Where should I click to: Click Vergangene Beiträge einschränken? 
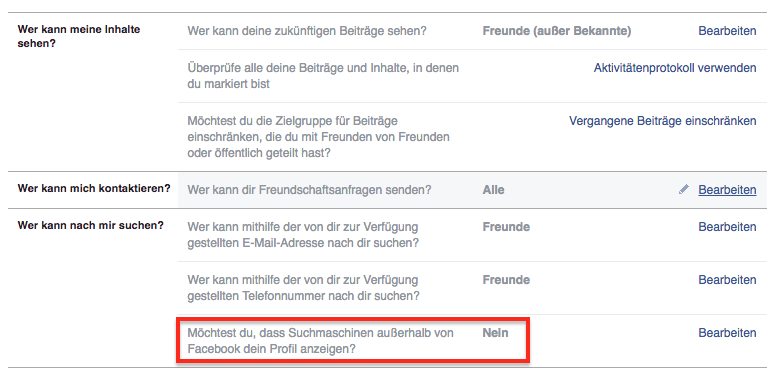[x=662, y=121]
